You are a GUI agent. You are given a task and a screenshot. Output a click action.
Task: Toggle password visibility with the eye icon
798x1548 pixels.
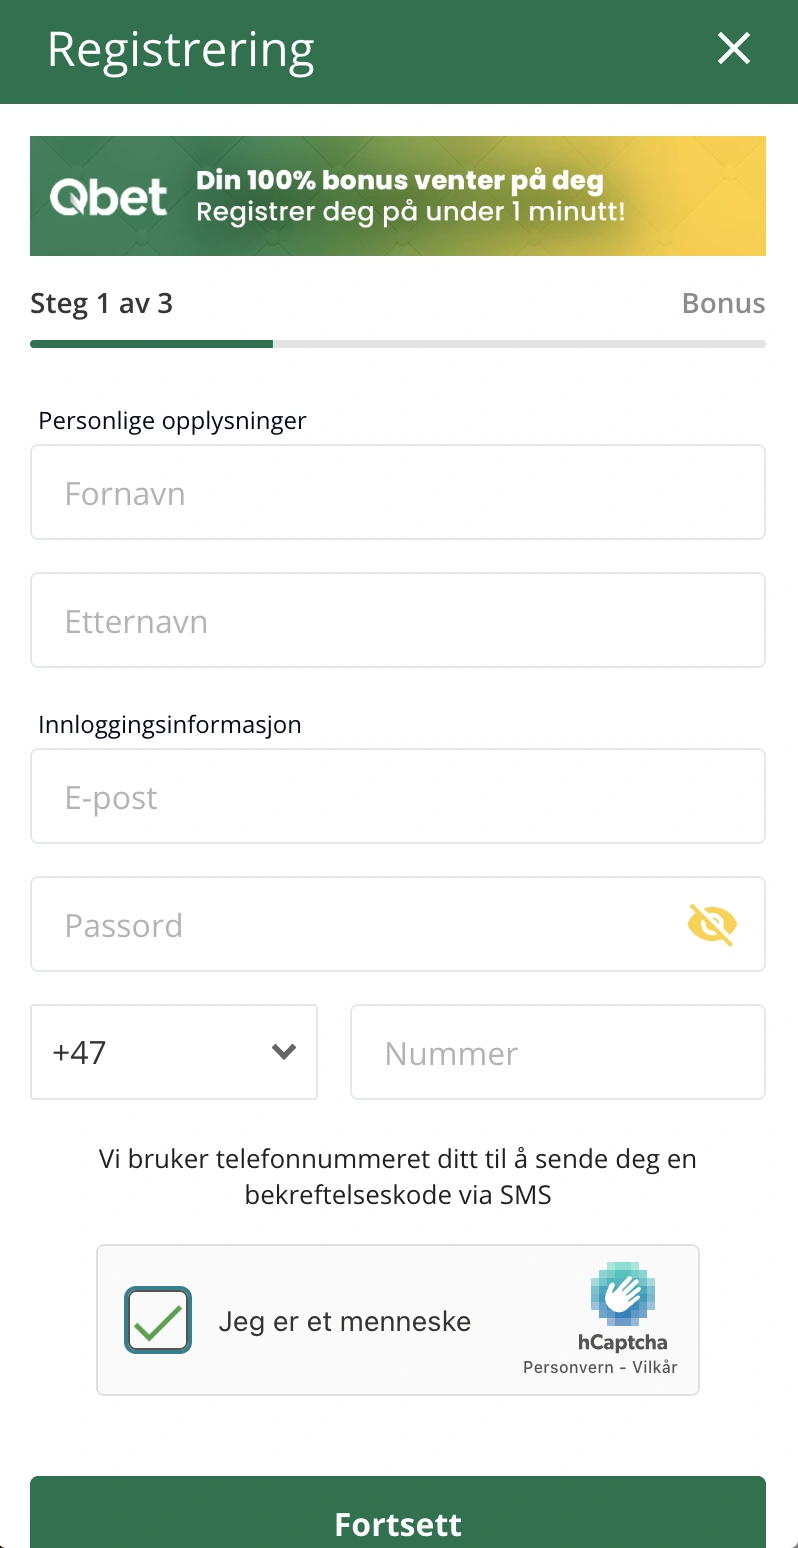(x=711, y=924)
